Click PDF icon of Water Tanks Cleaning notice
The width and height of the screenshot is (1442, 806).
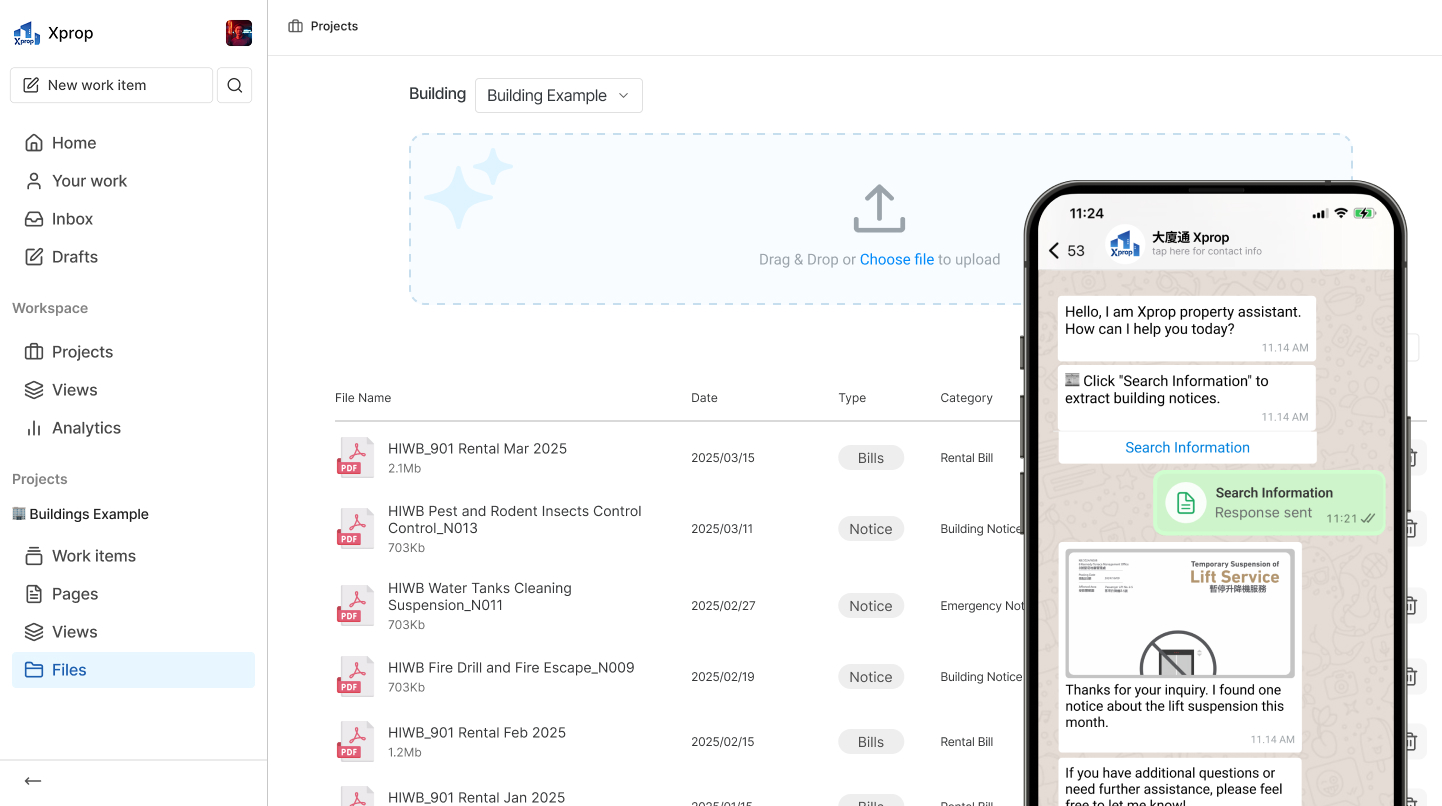click(x=355, y=605)
